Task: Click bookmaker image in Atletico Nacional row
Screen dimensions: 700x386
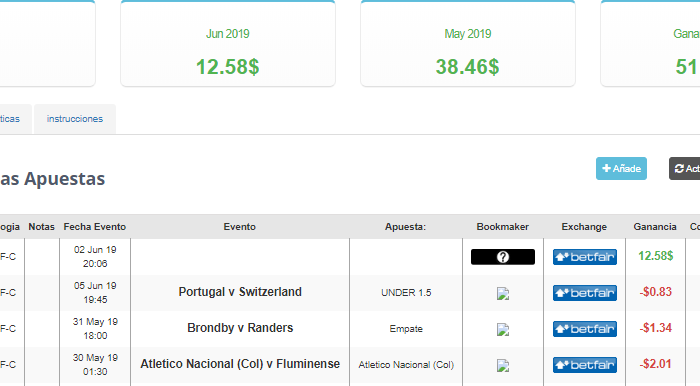Action: [x=503, y=365]
